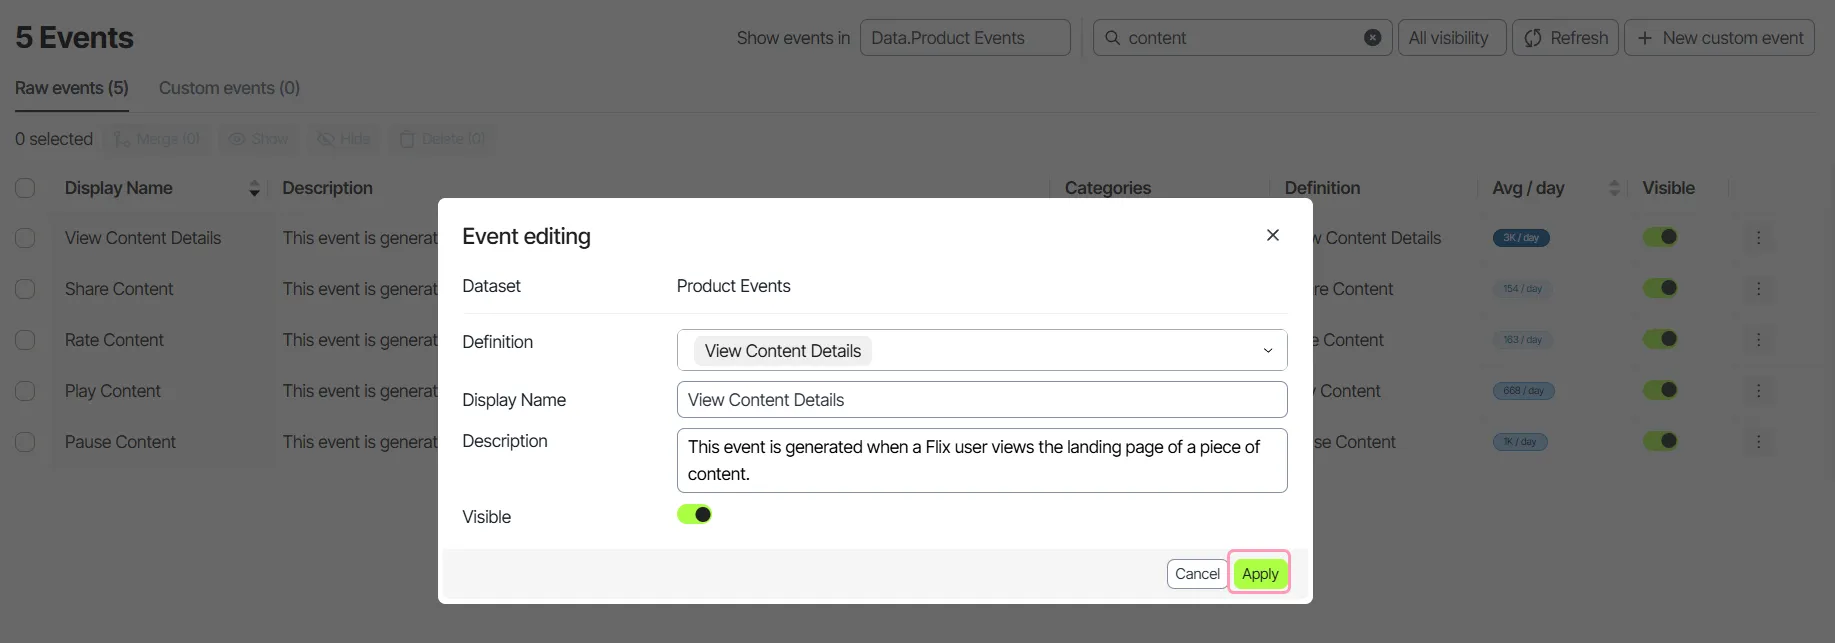This screenshot has height=643, width=1835.
Task: Switch to Custom events (0) tab
Action: pos(229,88)
